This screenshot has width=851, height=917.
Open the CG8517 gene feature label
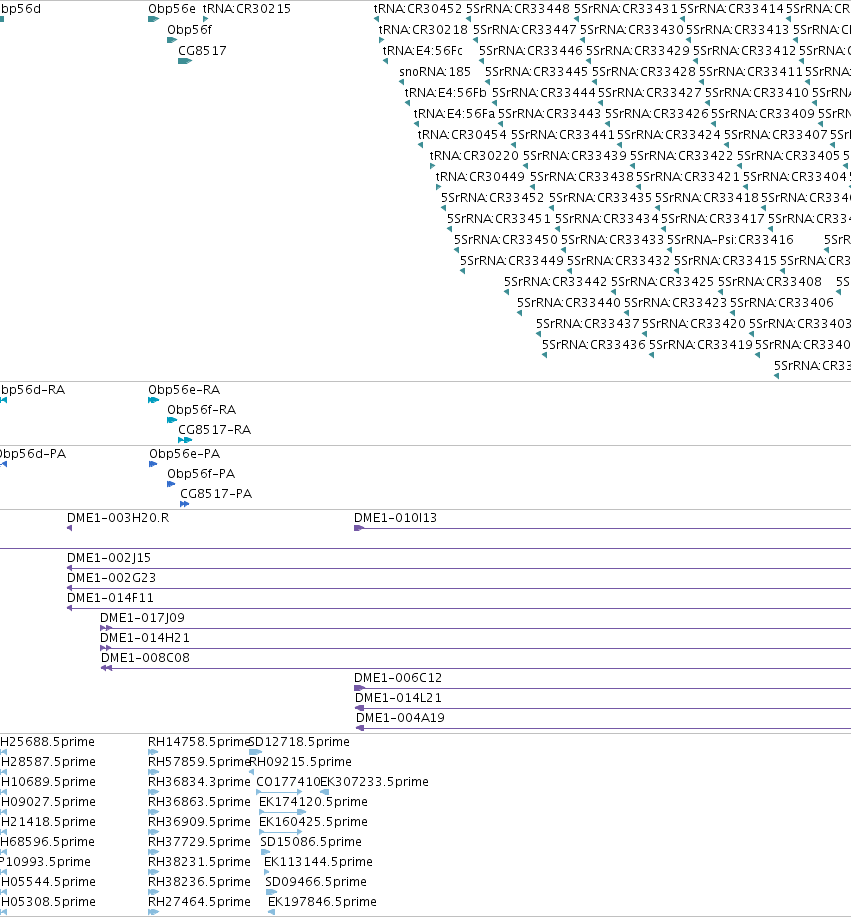[202, 51]
